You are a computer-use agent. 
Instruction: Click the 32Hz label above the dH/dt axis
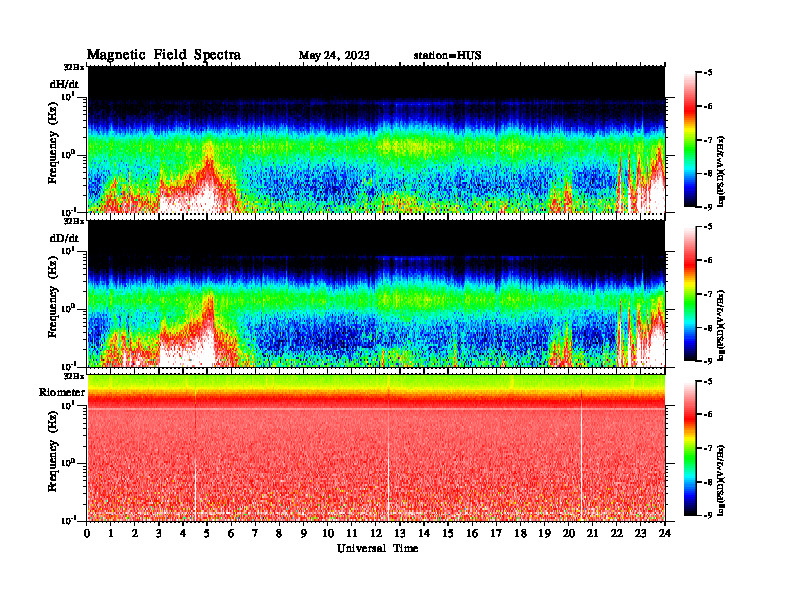74,67
